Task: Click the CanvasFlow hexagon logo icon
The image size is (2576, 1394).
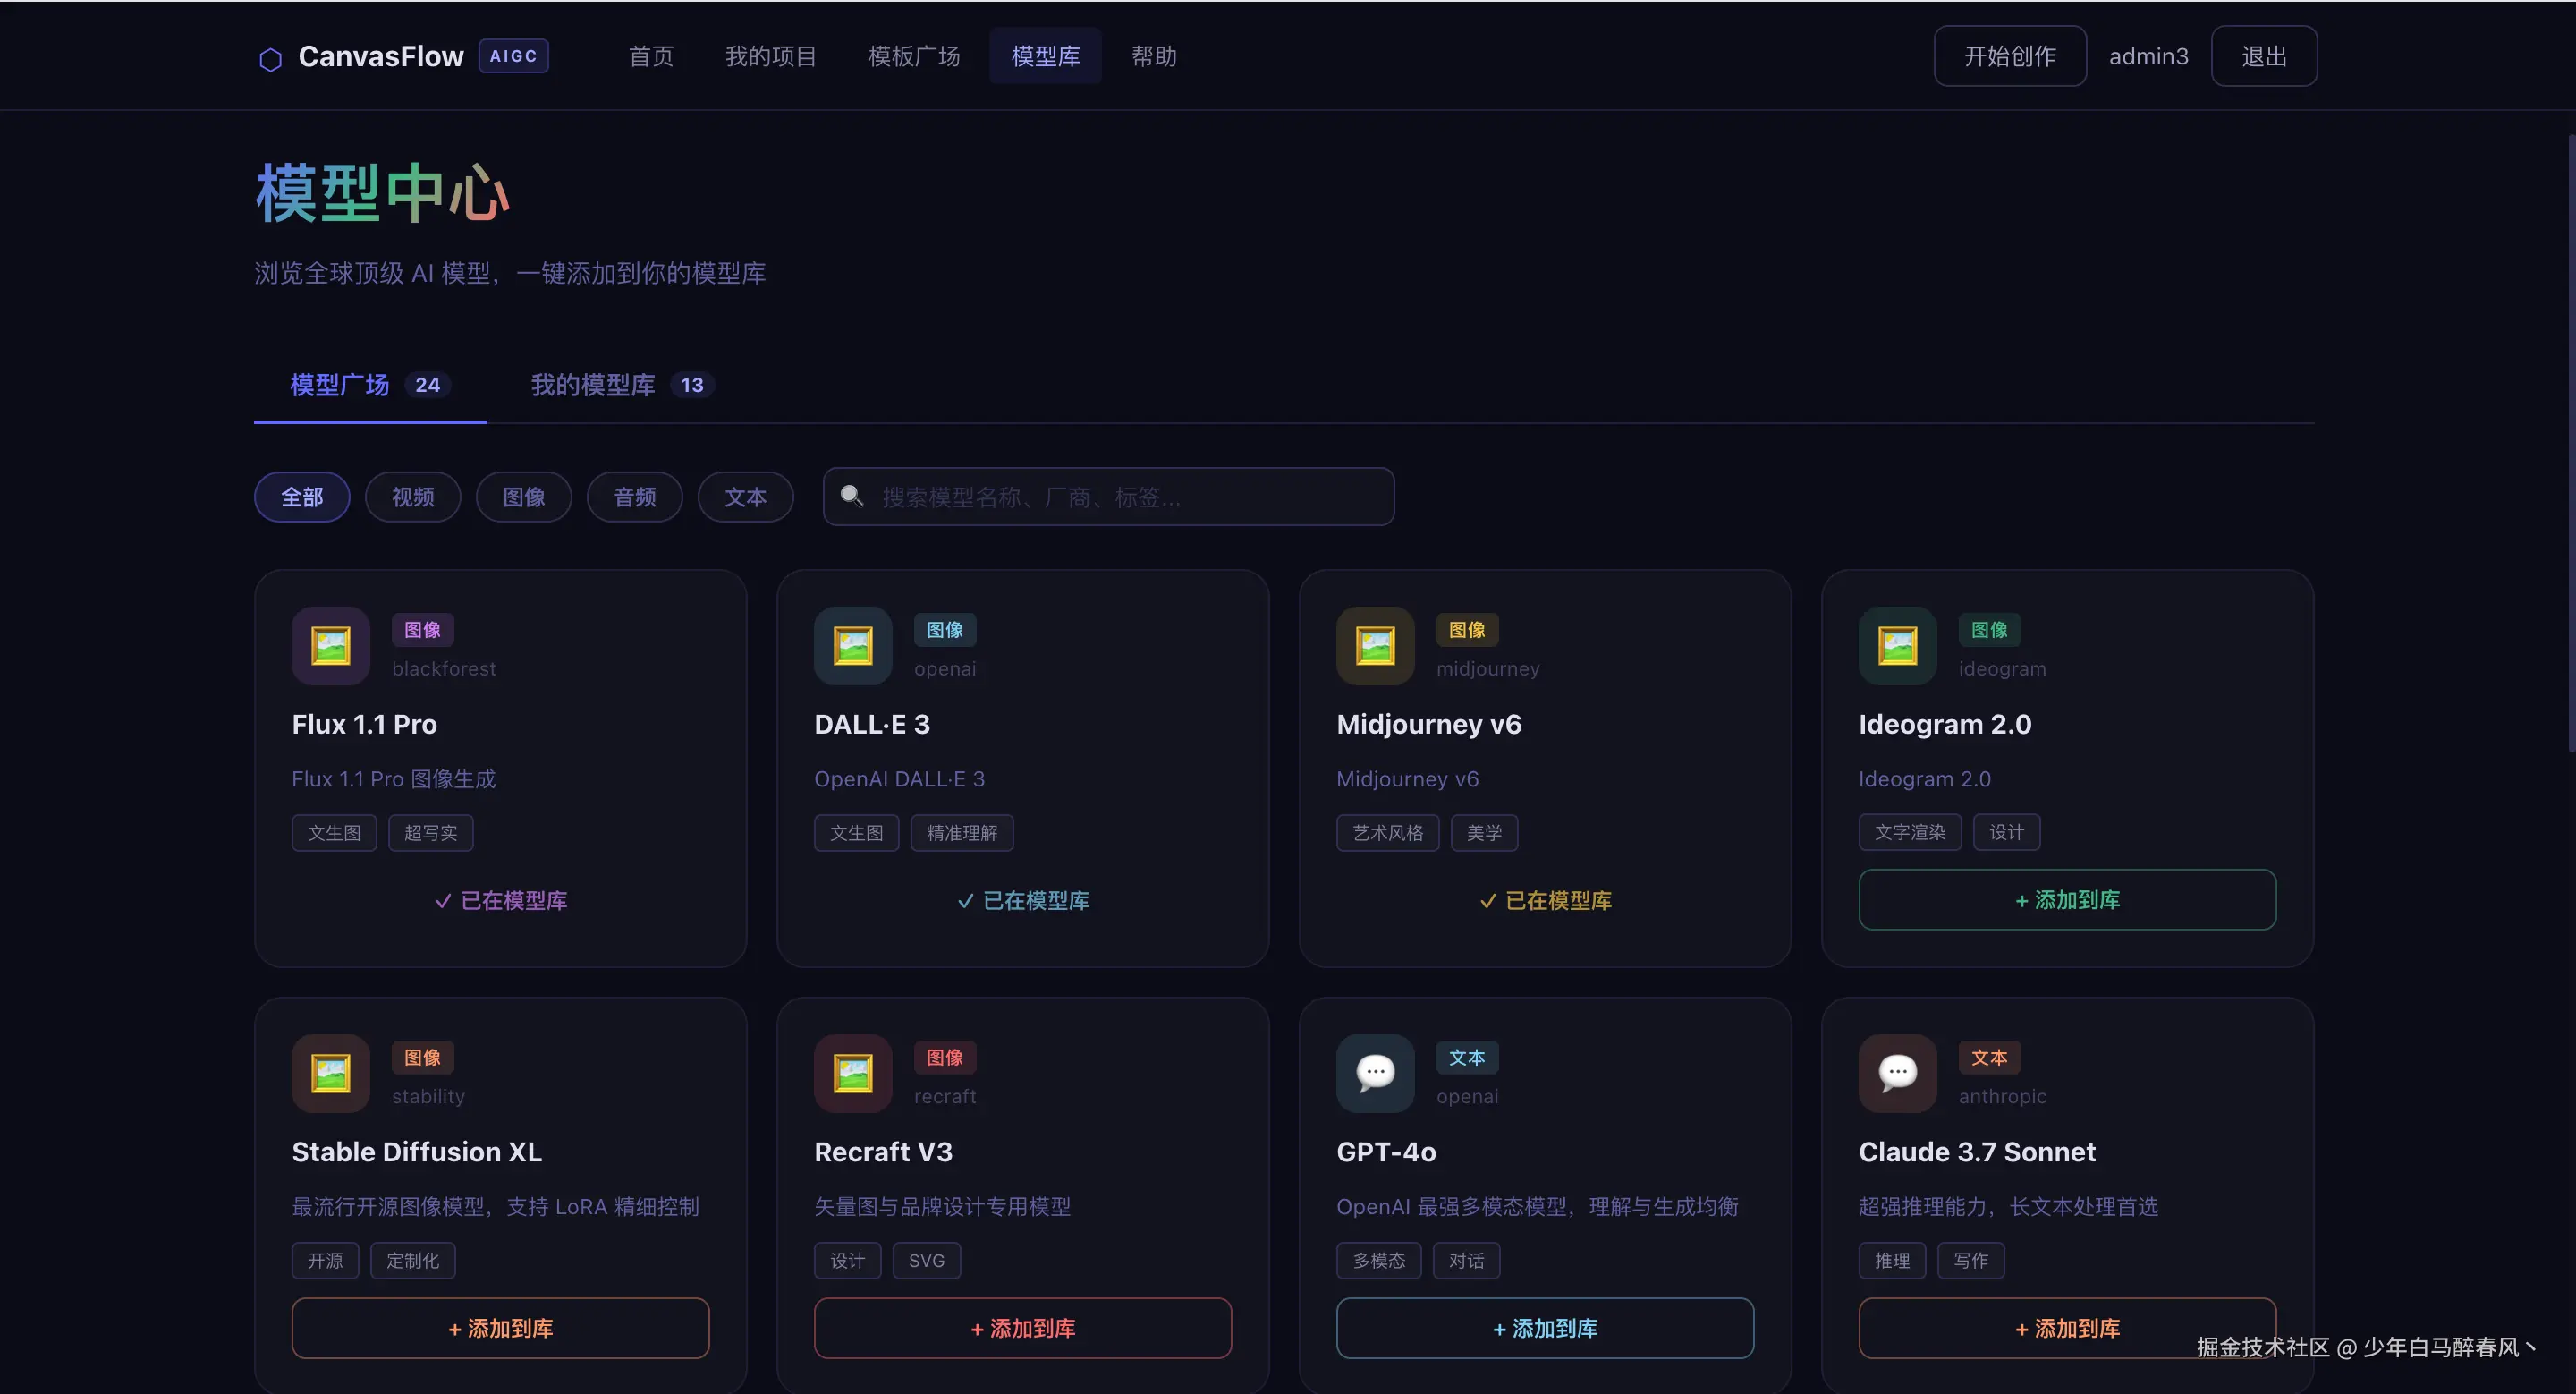Action: (270, 59)
